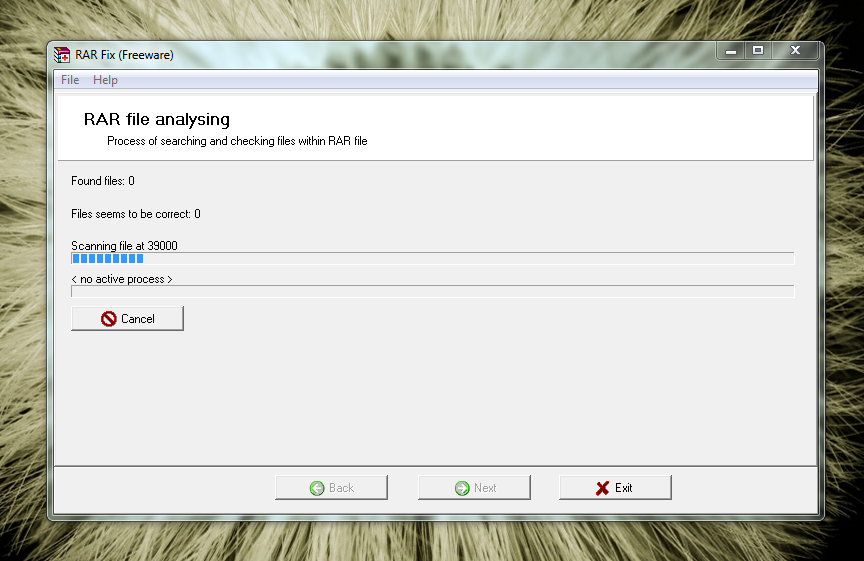Viewport: 864px width, 561px height.
Task: Minimize the RAR Fix window
Action: pyautogui.click(x=731, y=51)
